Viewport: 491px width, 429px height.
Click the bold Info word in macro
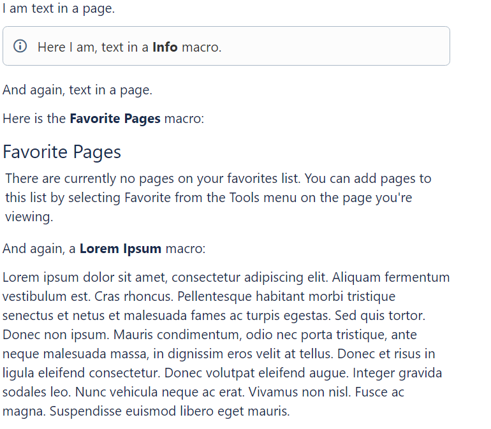point(165,47)
